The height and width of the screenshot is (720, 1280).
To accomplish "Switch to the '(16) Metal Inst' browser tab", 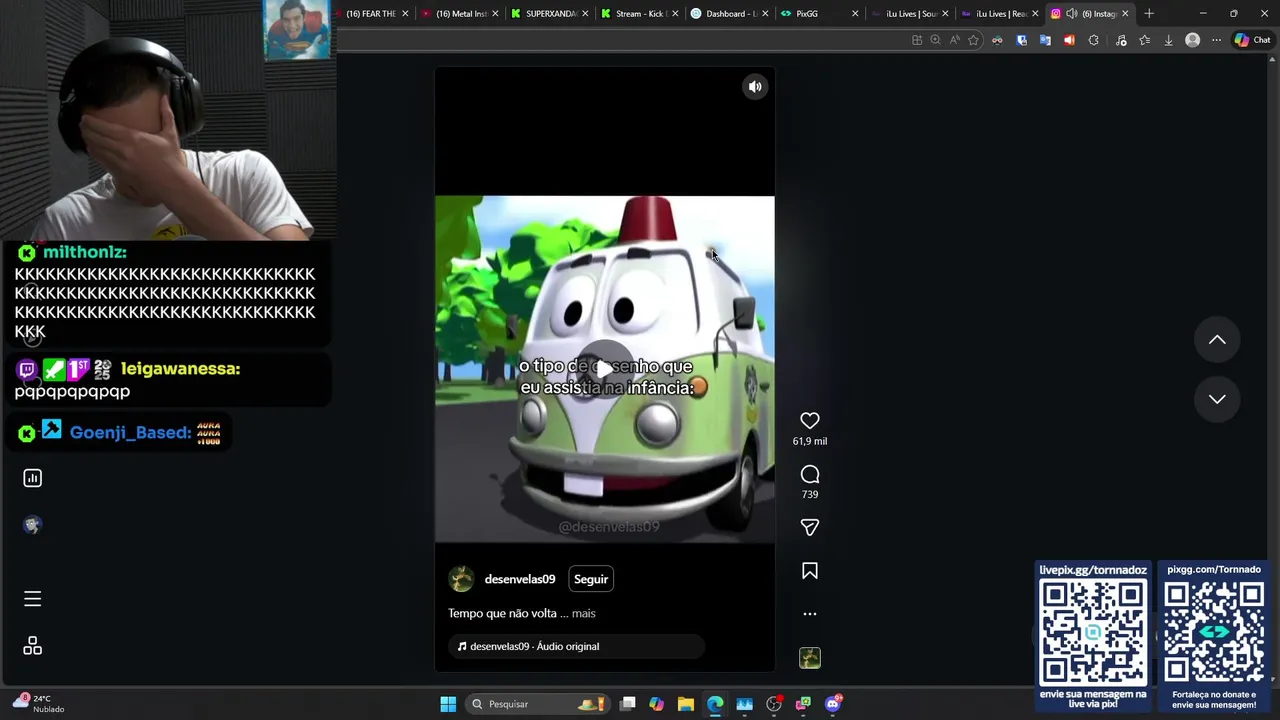I will (460, 14).
